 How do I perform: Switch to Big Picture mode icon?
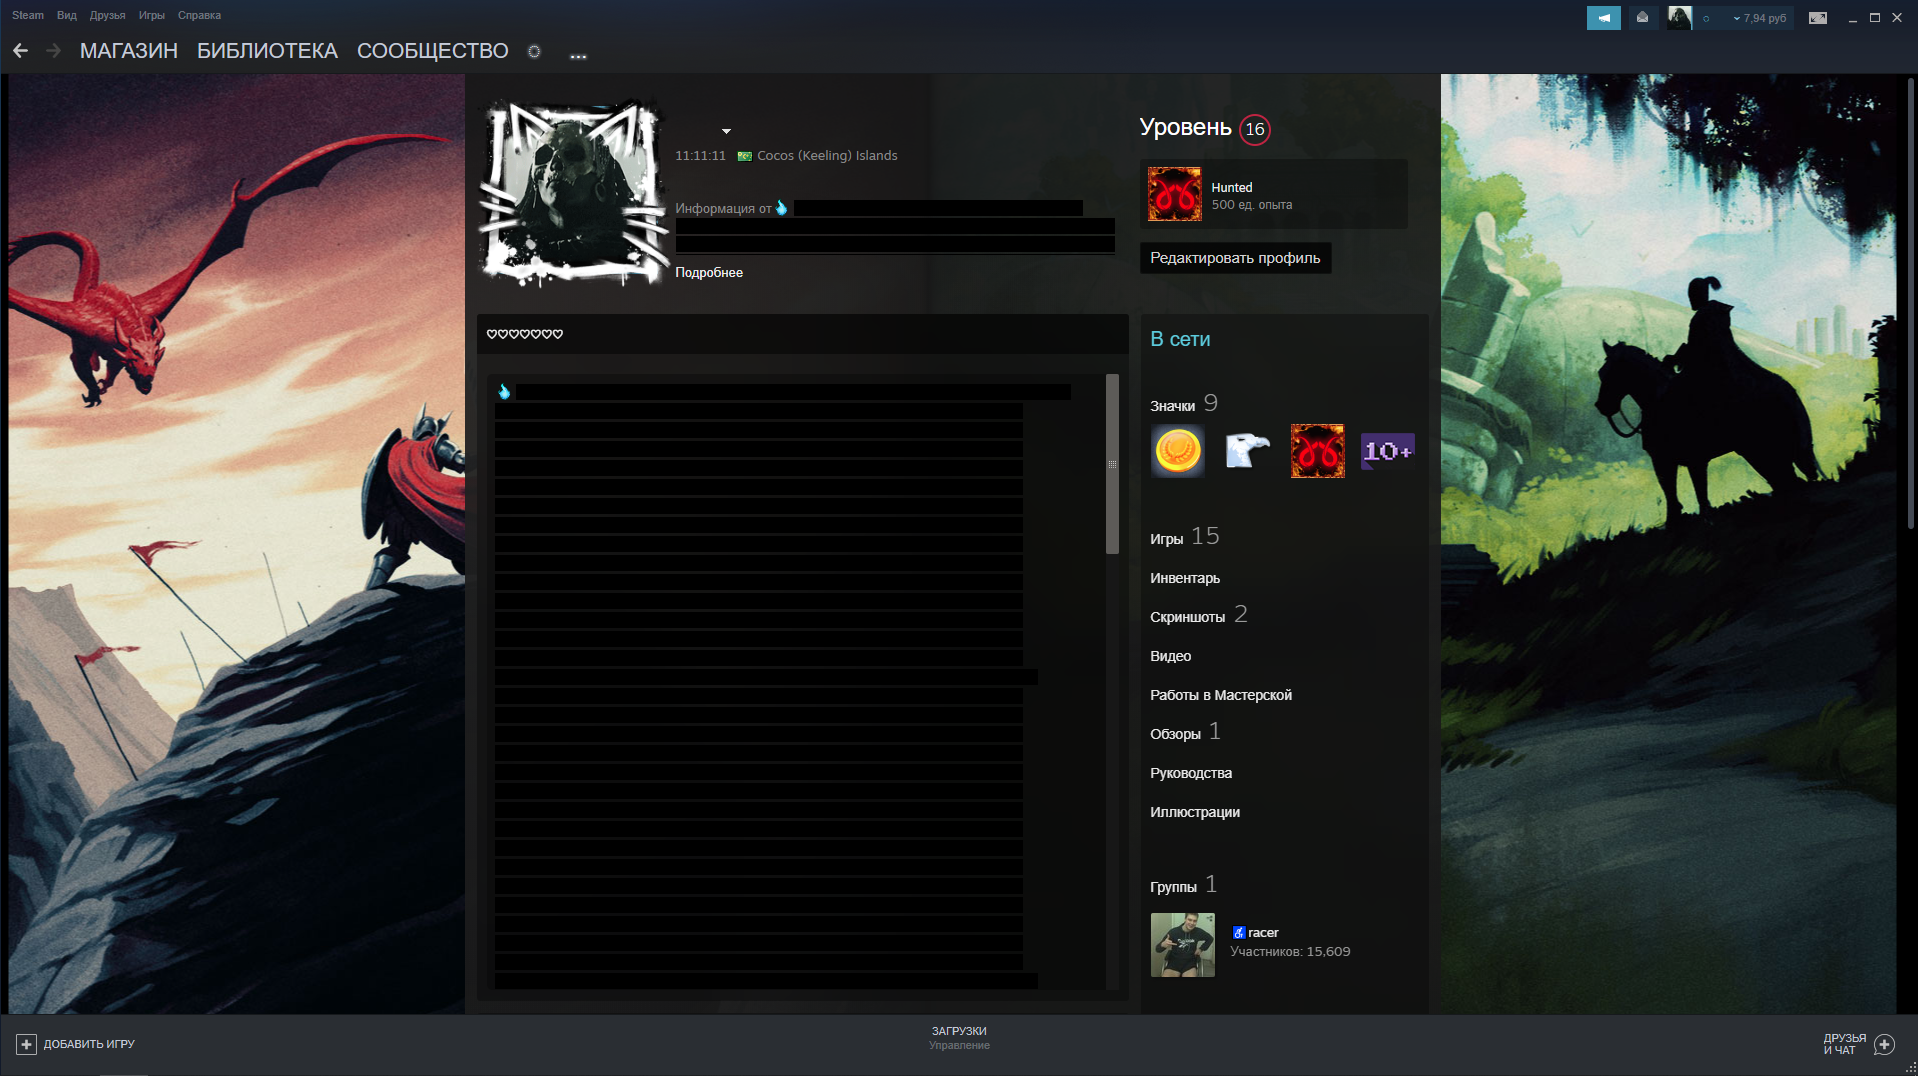[x=1818, y=18]
